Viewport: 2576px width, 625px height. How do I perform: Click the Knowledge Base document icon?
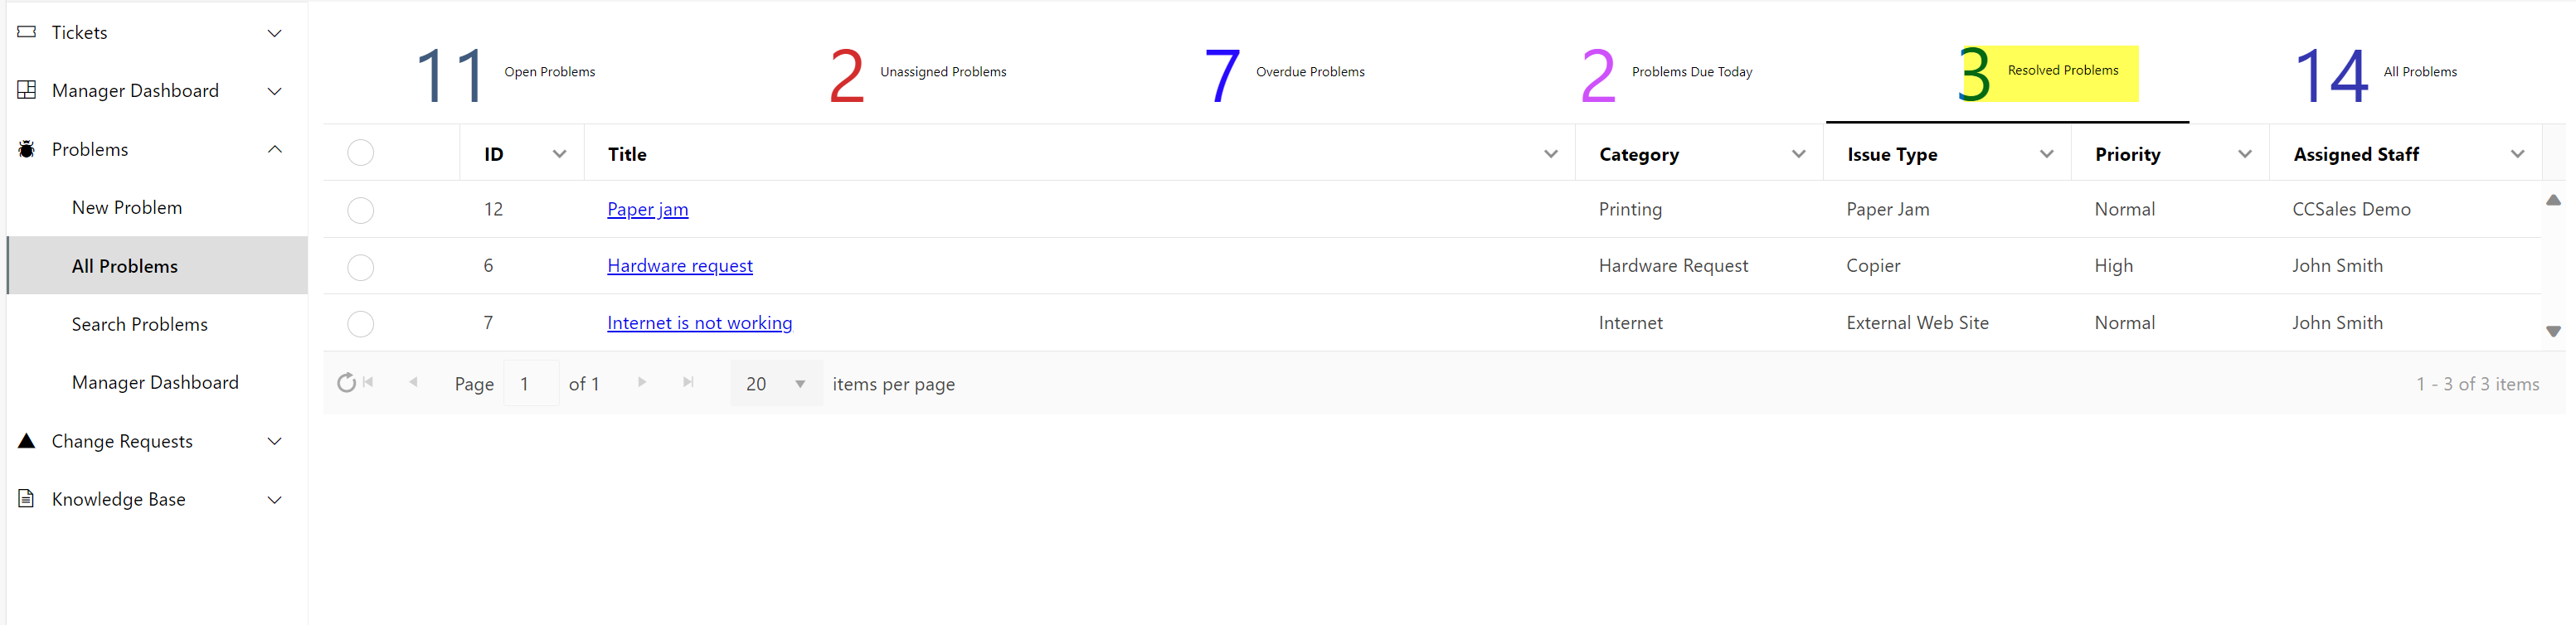click(x=27, y=499)
